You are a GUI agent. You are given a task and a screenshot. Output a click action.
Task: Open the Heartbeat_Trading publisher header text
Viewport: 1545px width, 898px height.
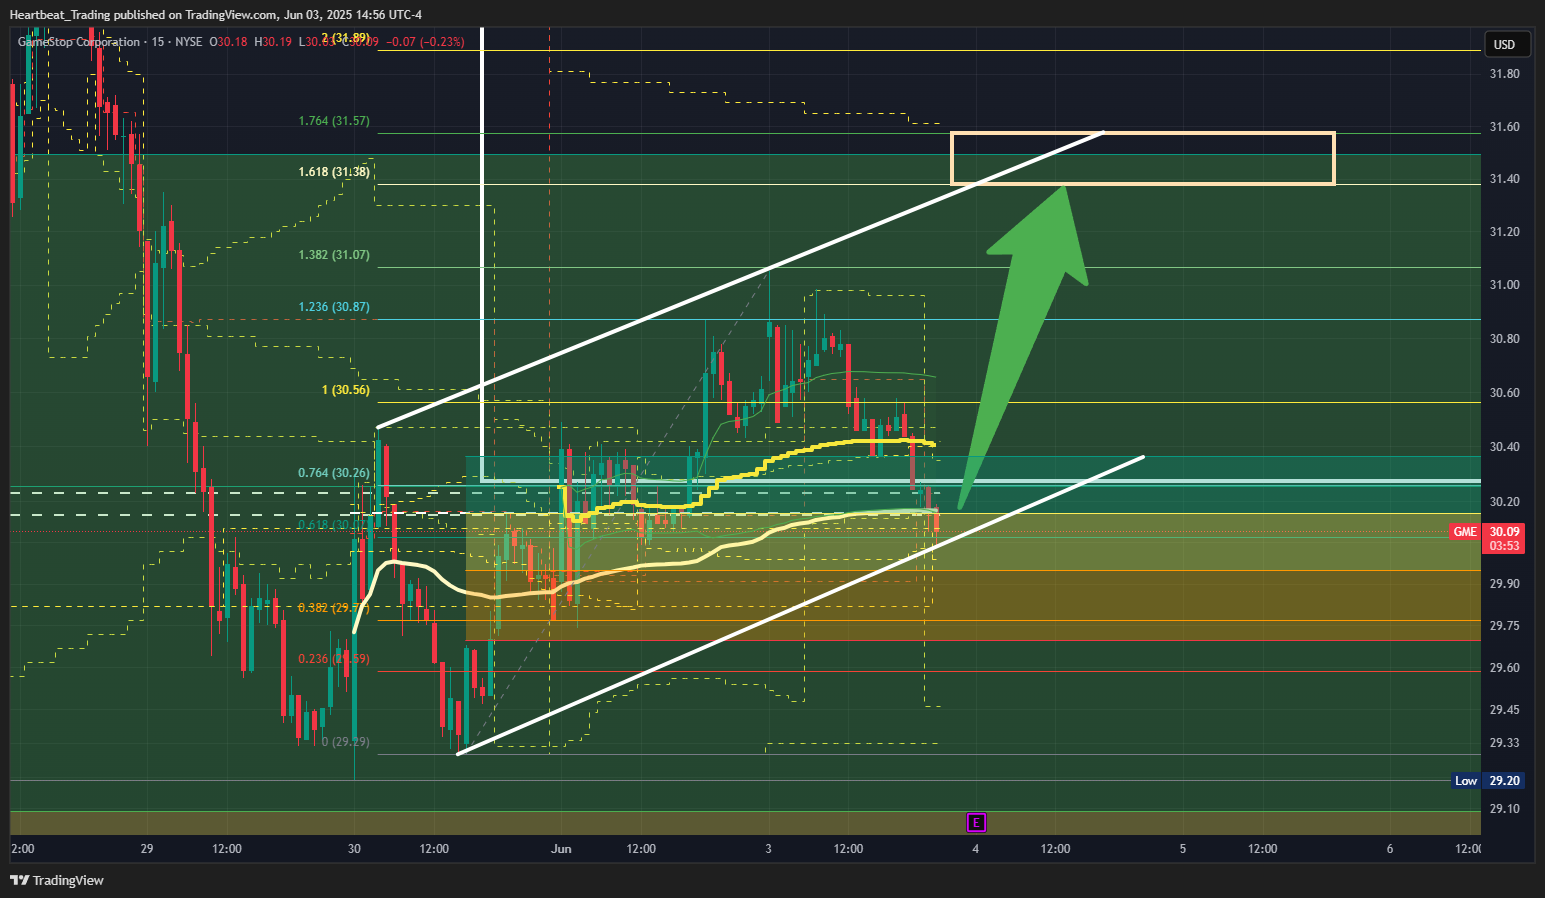pyautogui.click(x=215, y=14)
